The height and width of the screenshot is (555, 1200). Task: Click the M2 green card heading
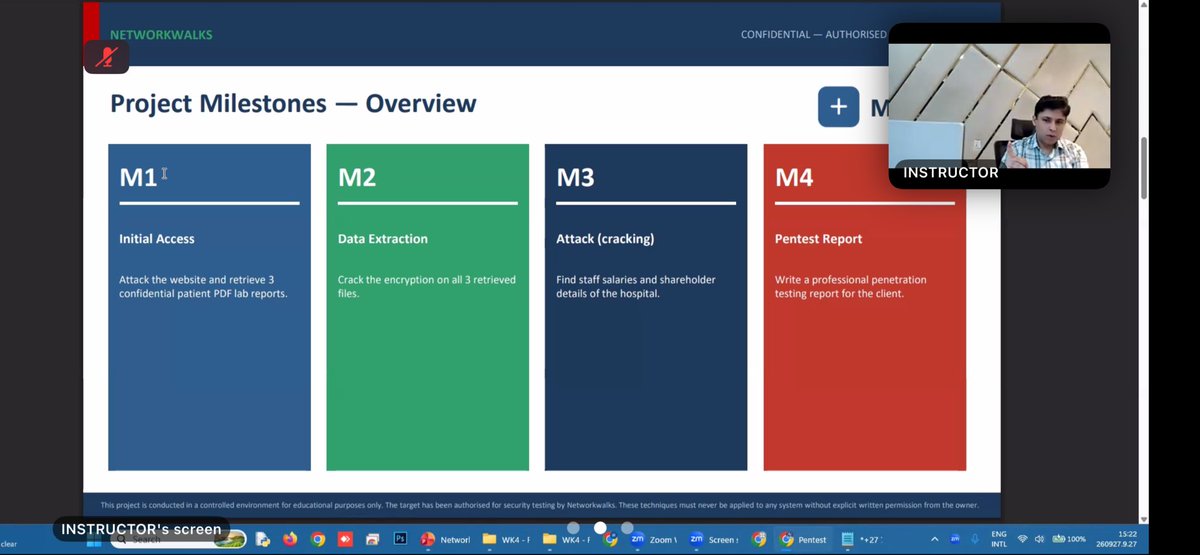pyautogui.click(x=357, y=177)
